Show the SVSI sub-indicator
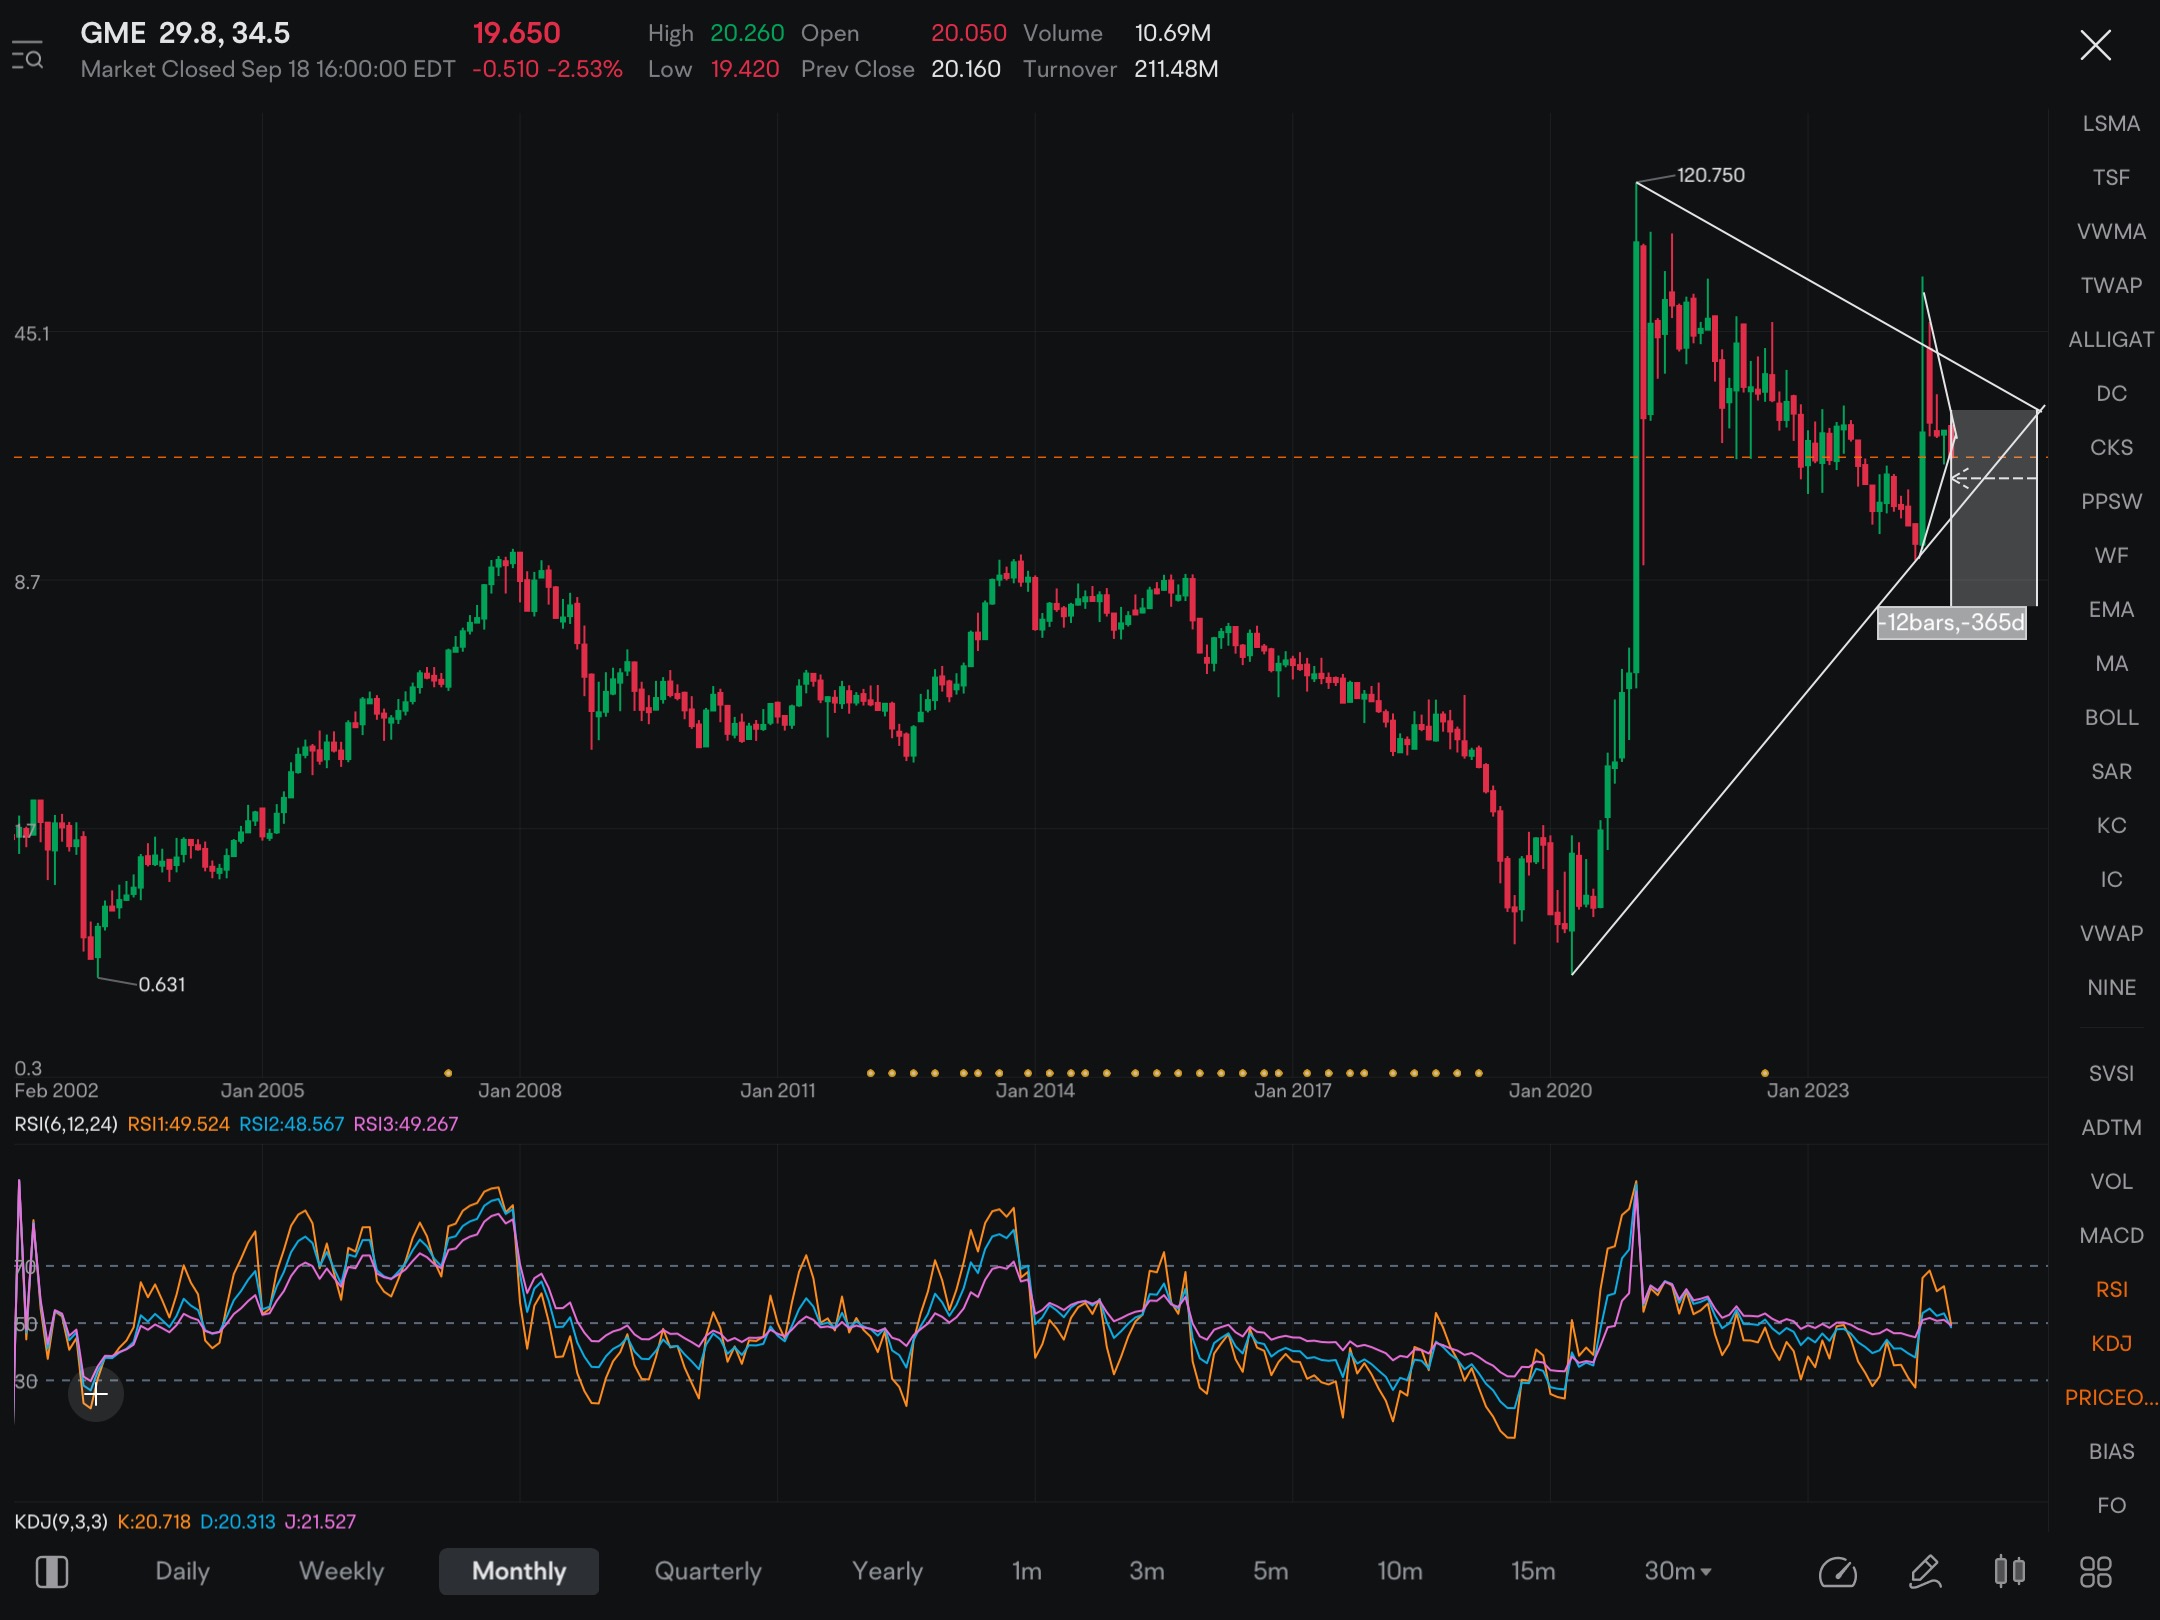Image resolution: width=2160 pixels, height=1620 pixels. pos(2111,1074)
